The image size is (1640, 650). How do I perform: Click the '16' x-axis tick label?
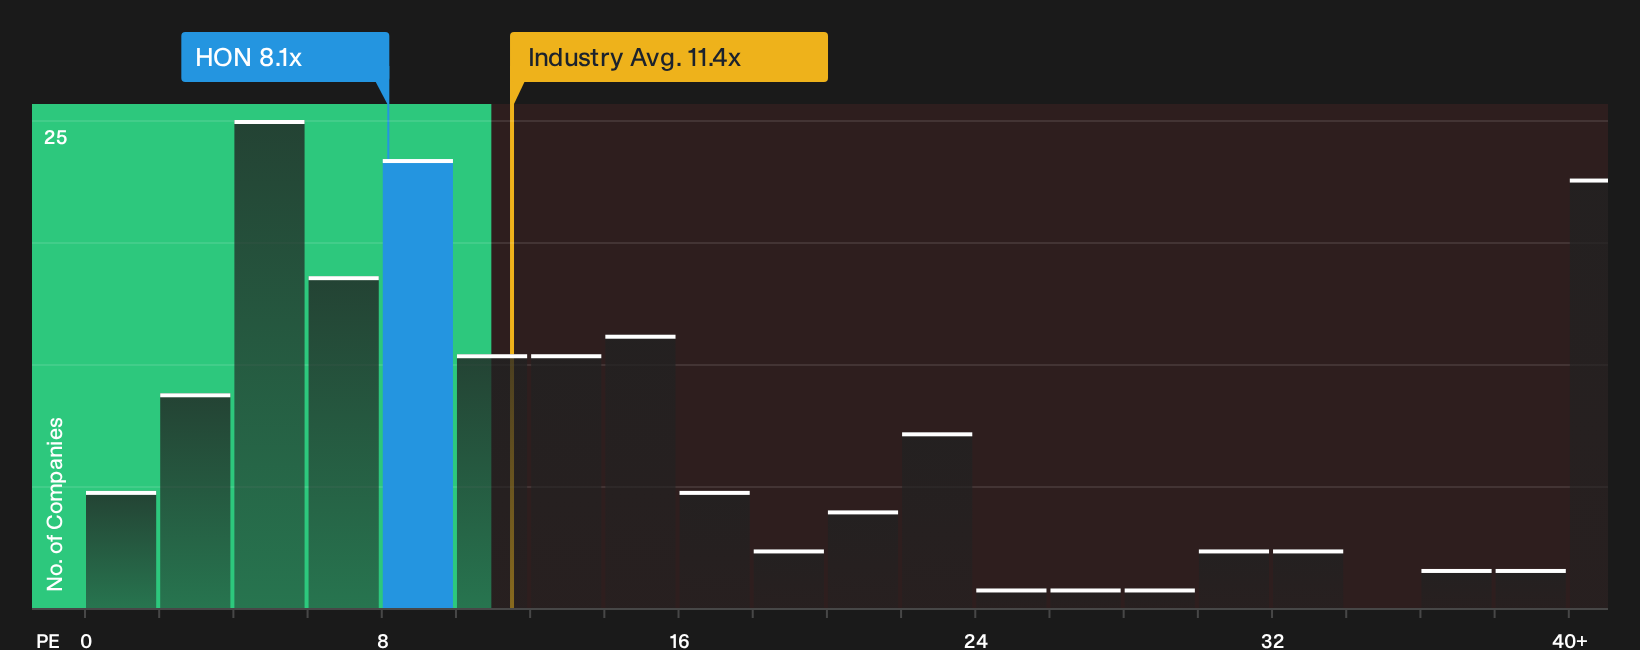679,640
